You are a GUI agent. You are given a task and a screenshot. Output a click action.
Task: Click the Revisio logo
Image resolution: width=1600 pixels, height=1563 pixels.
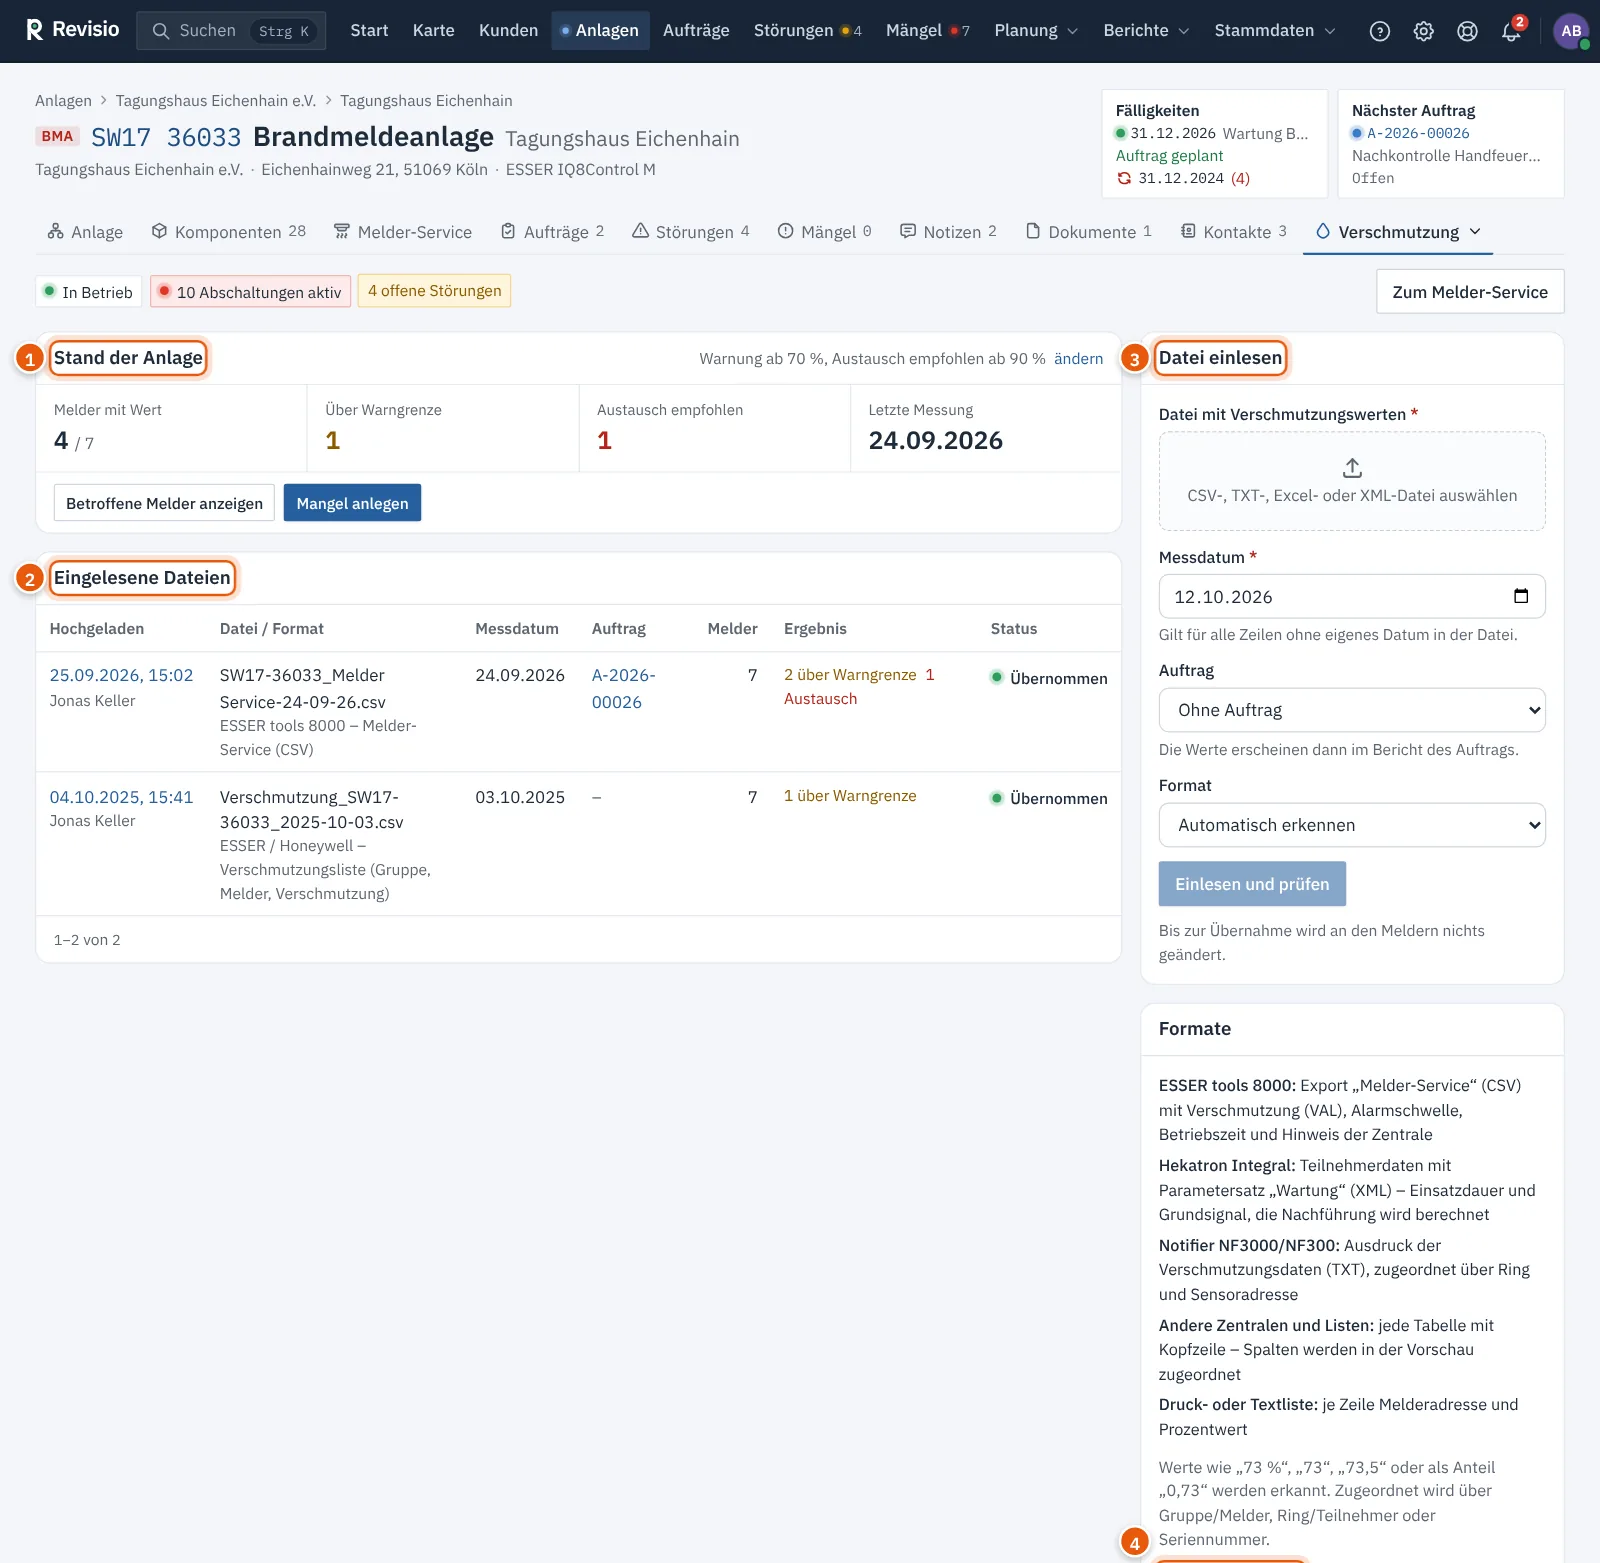click(72, 30)
